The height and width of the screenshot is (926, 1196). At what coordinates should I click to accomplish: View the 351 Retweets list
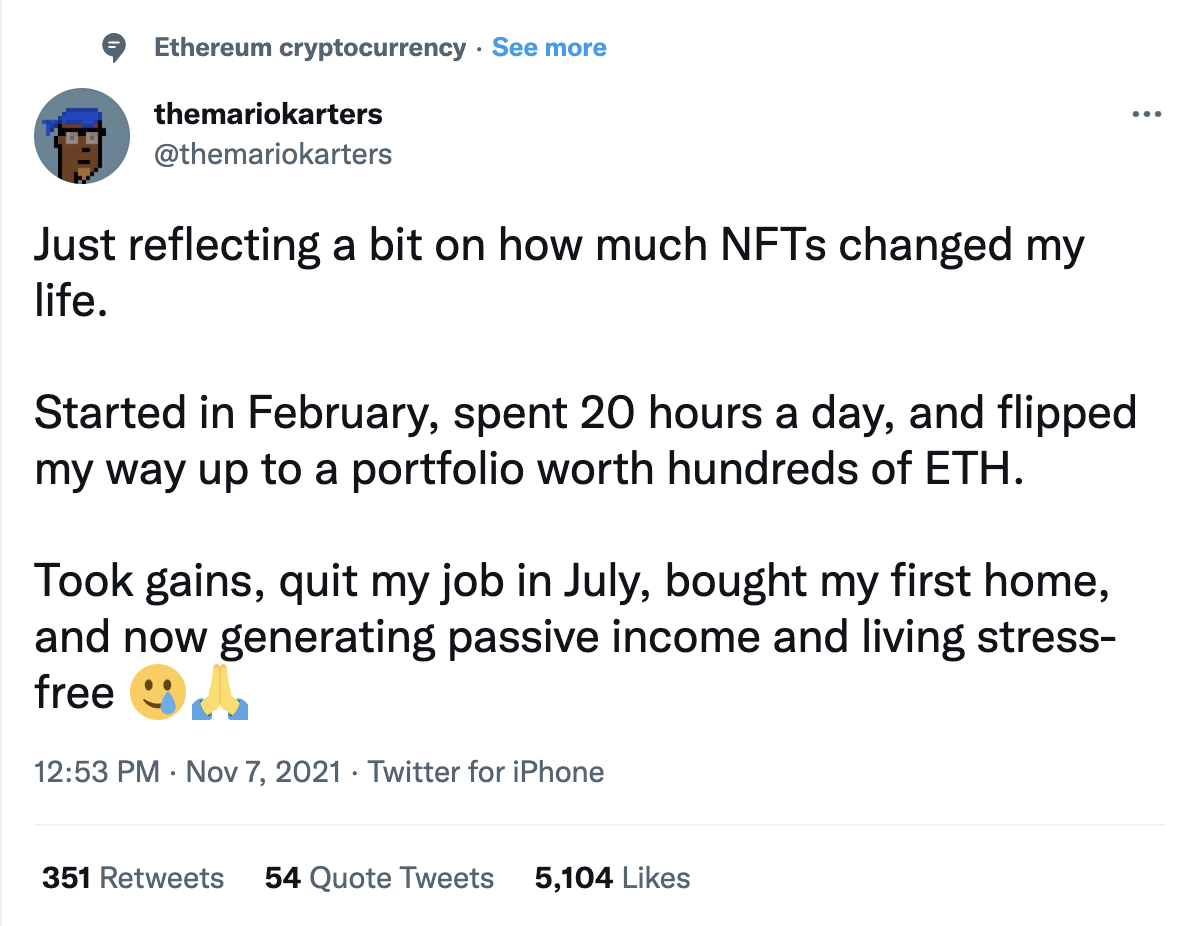pos(133,878)
